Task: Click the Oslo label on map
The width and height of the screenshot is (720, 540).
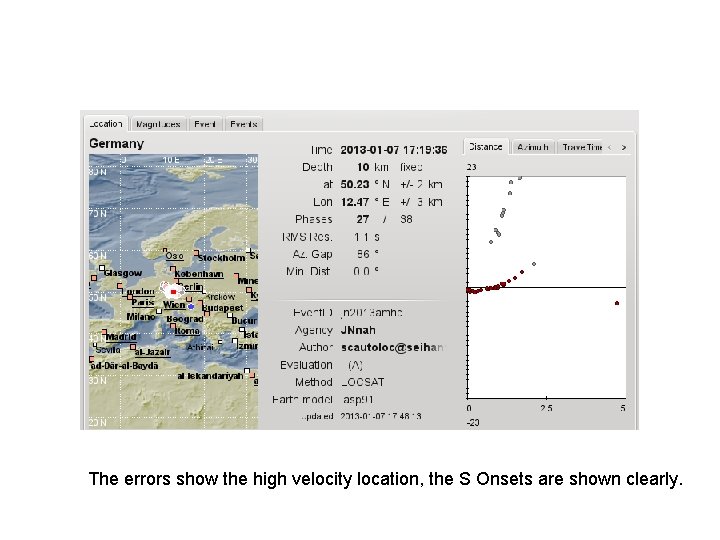Action: [174, 256]
